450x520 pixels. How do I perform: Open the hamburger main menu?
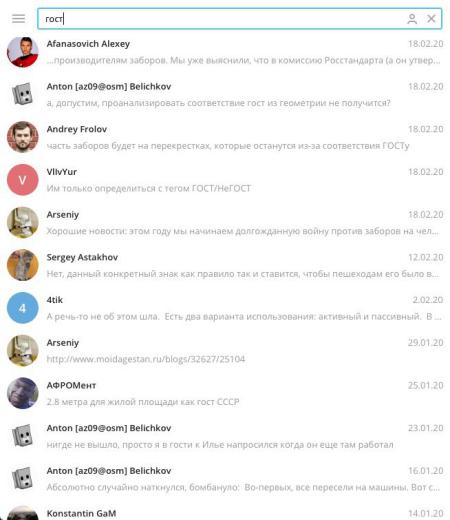18,19
